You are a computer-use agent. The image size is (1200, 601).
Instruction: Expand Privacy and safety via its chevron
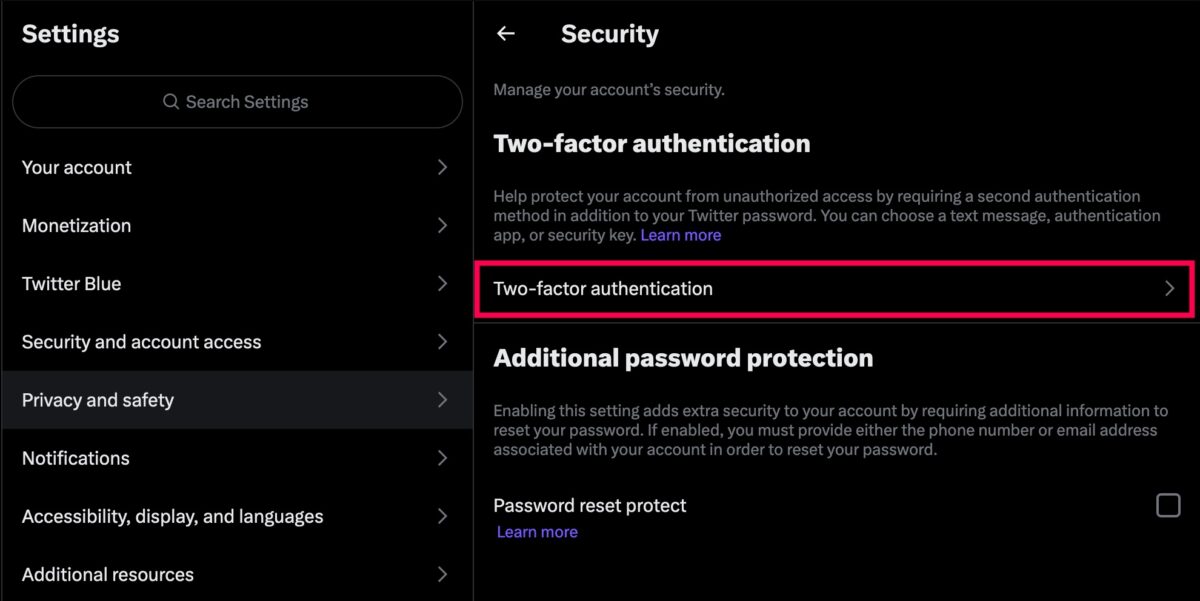coord(442,399)
